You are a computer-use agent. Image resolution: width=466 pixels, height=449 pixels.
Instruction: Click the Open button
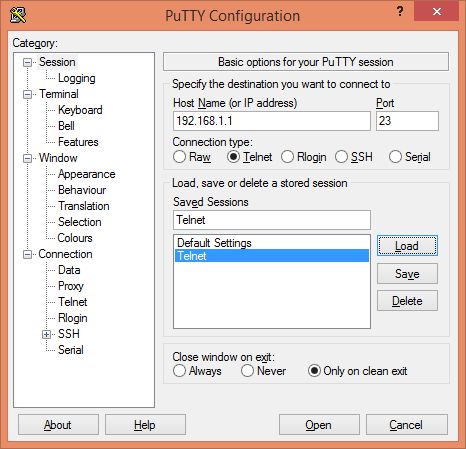[x=319, y=425]
